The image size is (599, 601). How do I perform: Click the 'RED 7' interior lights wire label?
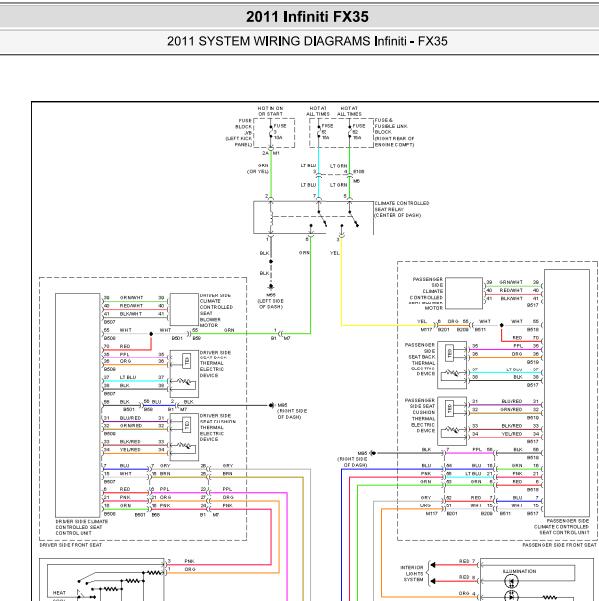pos(467,561)
